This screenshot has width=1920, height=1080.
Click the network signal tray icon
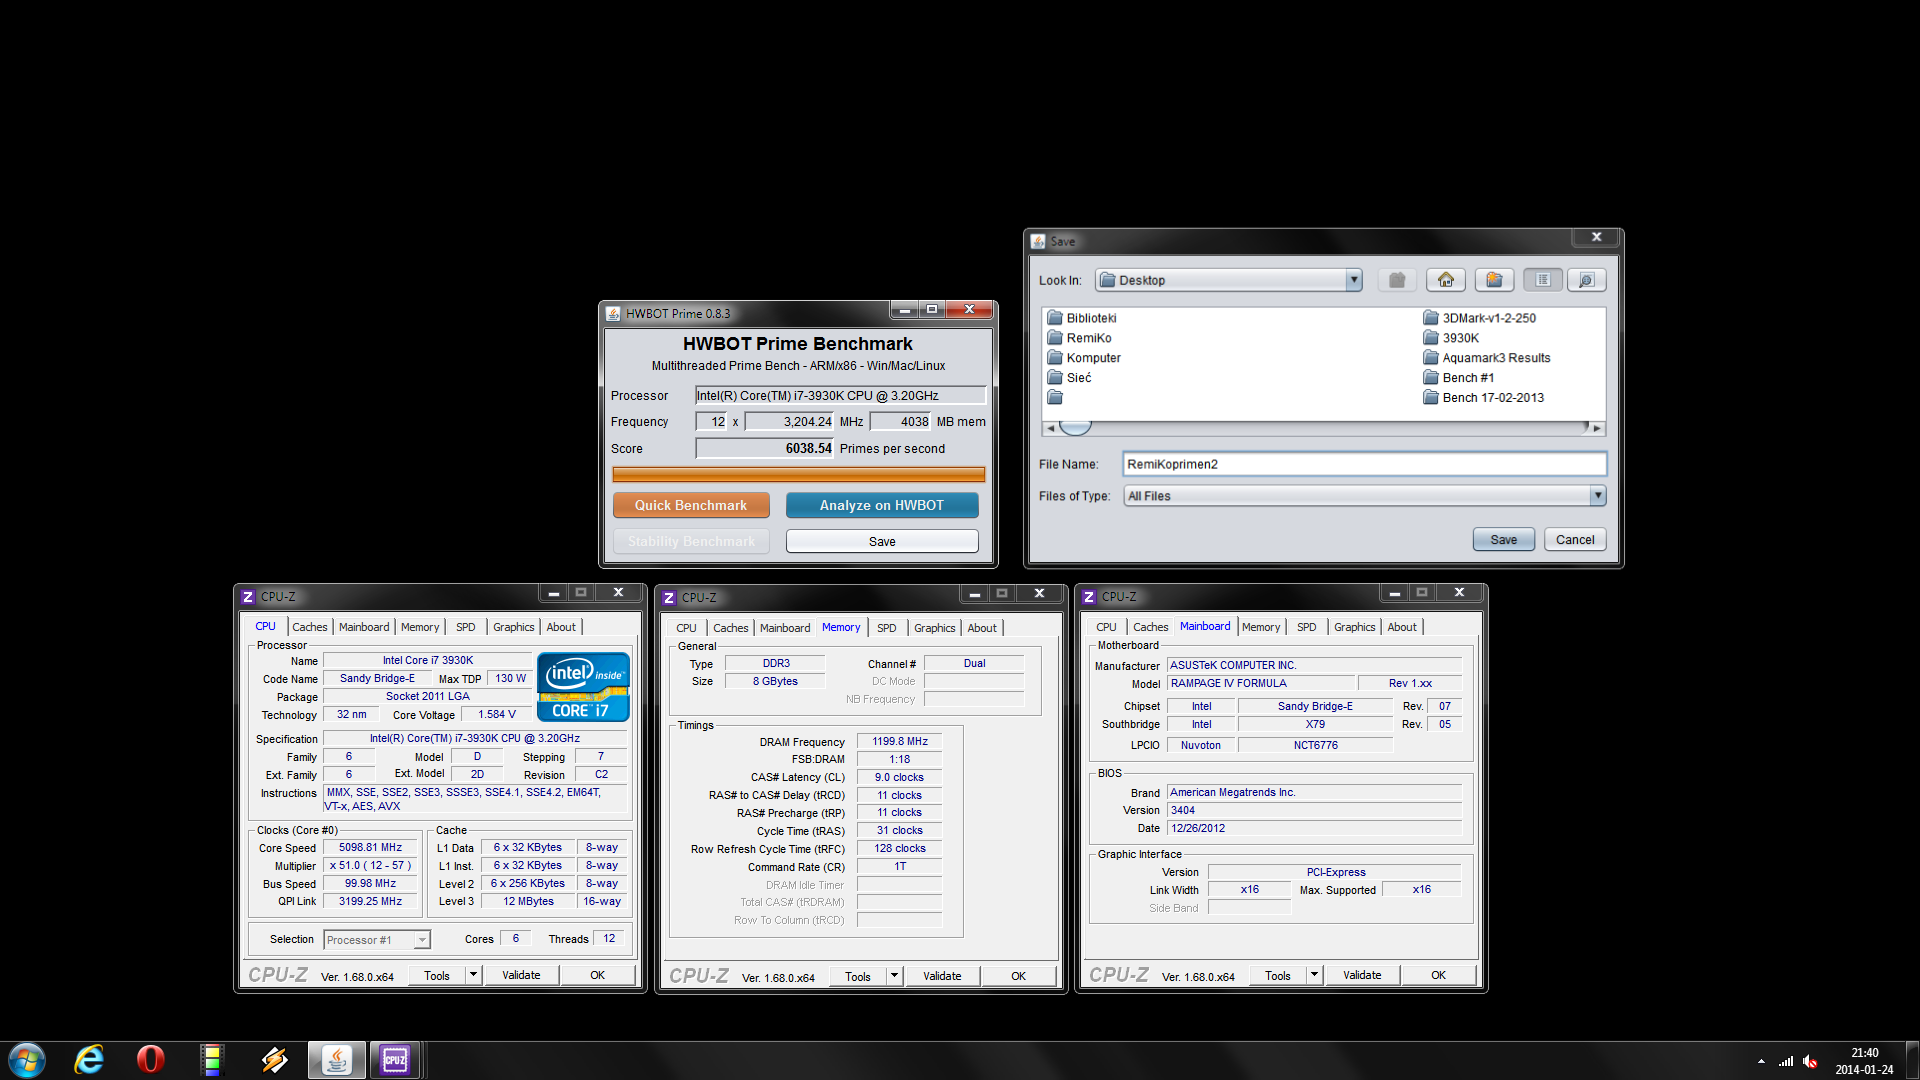point(1786,1061)
